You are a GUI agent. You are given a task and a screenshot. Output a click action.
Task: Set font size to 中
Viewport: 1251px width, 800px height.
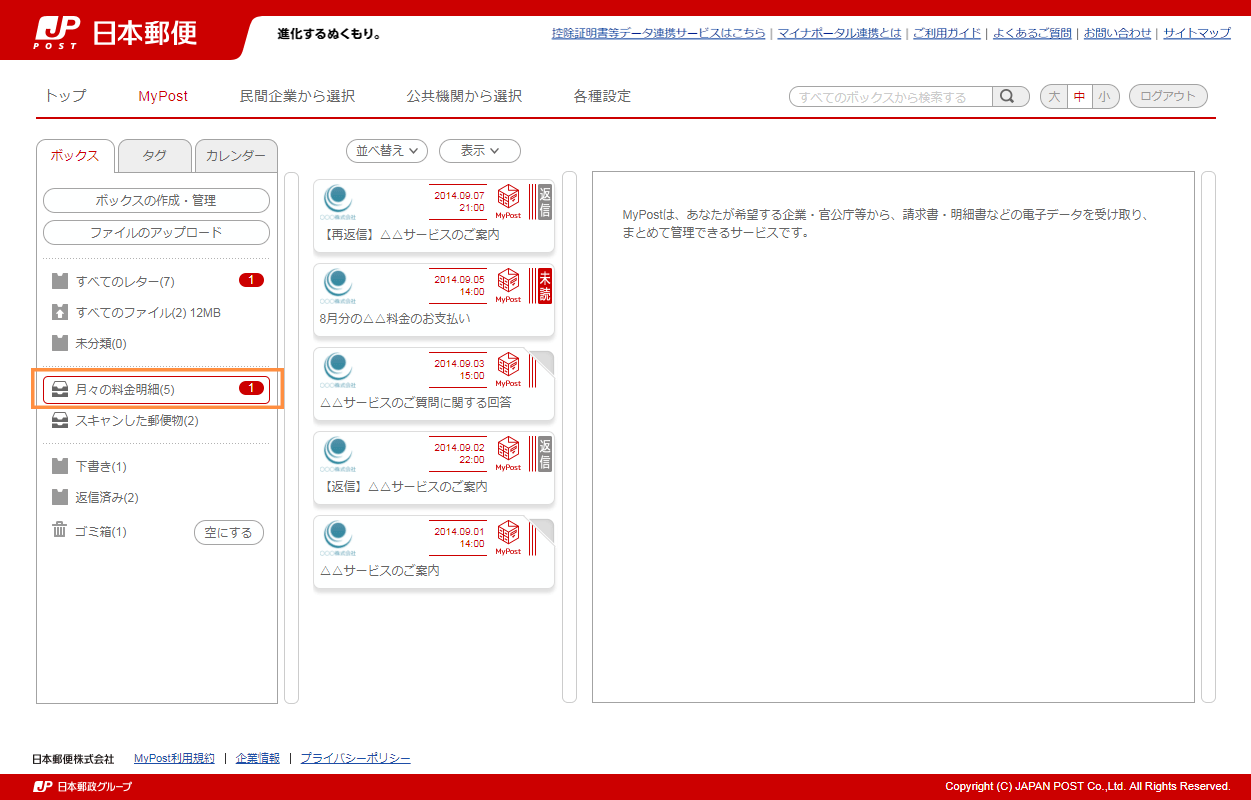coord(1079,97)
